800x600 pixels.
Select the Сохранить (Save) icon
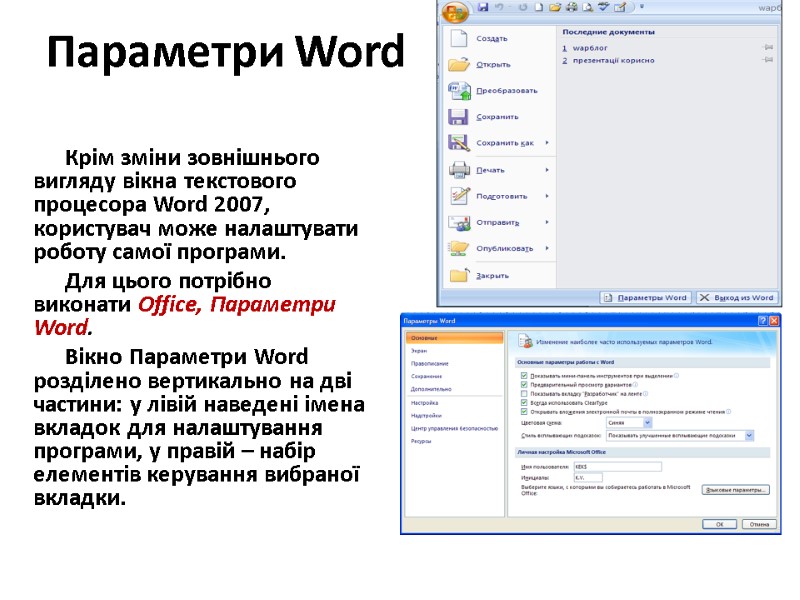458,116
